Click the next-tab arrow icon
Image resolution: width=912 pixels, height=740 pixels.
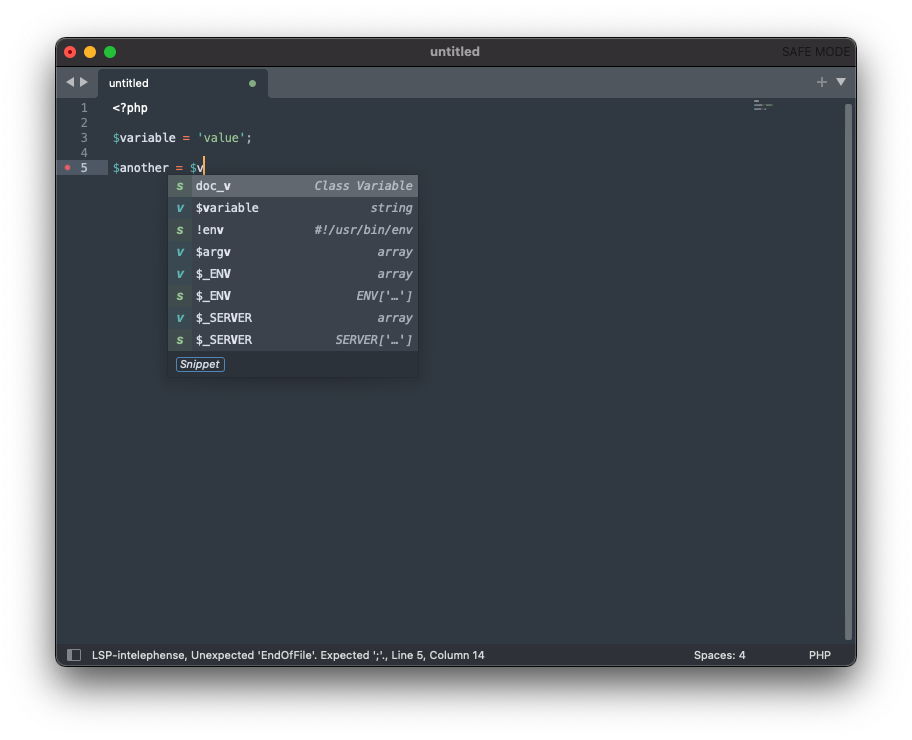(86, 82)
